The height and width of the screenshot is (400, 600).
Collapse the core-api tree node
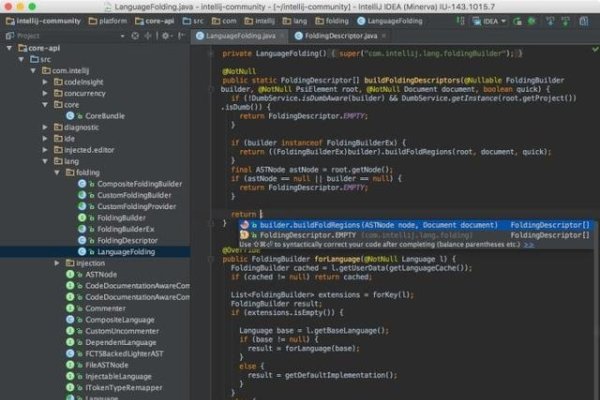pos(9,48)
